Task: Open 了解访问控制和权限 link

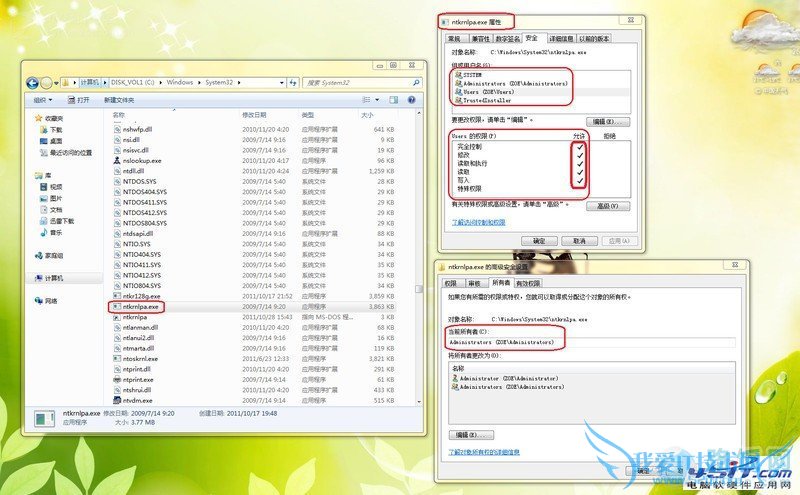Action: click(x=479, y=222)
